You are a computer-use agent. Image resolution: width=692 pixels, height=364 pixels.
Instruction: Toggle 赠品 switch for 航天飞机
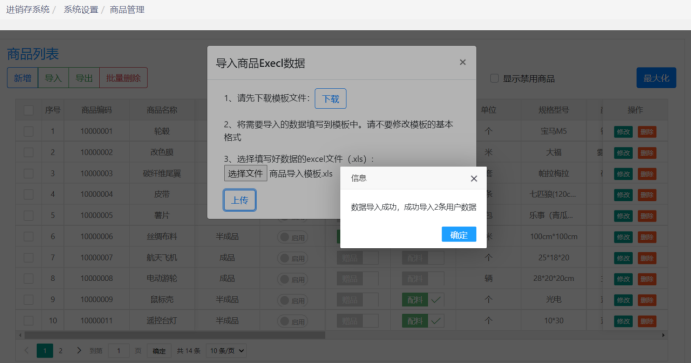click(357, 258)
